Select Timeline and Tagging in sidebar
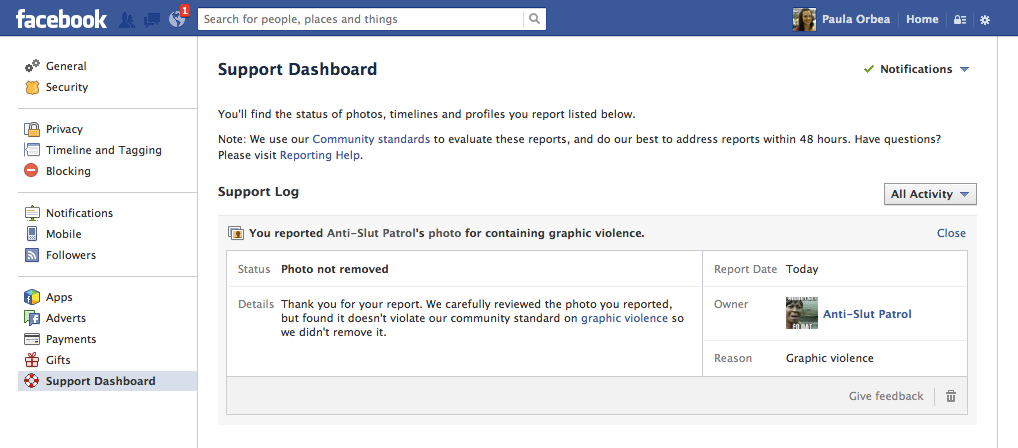Image resolution: width=1018 pixels, height=448 pixels. click(x=103, y=150)
